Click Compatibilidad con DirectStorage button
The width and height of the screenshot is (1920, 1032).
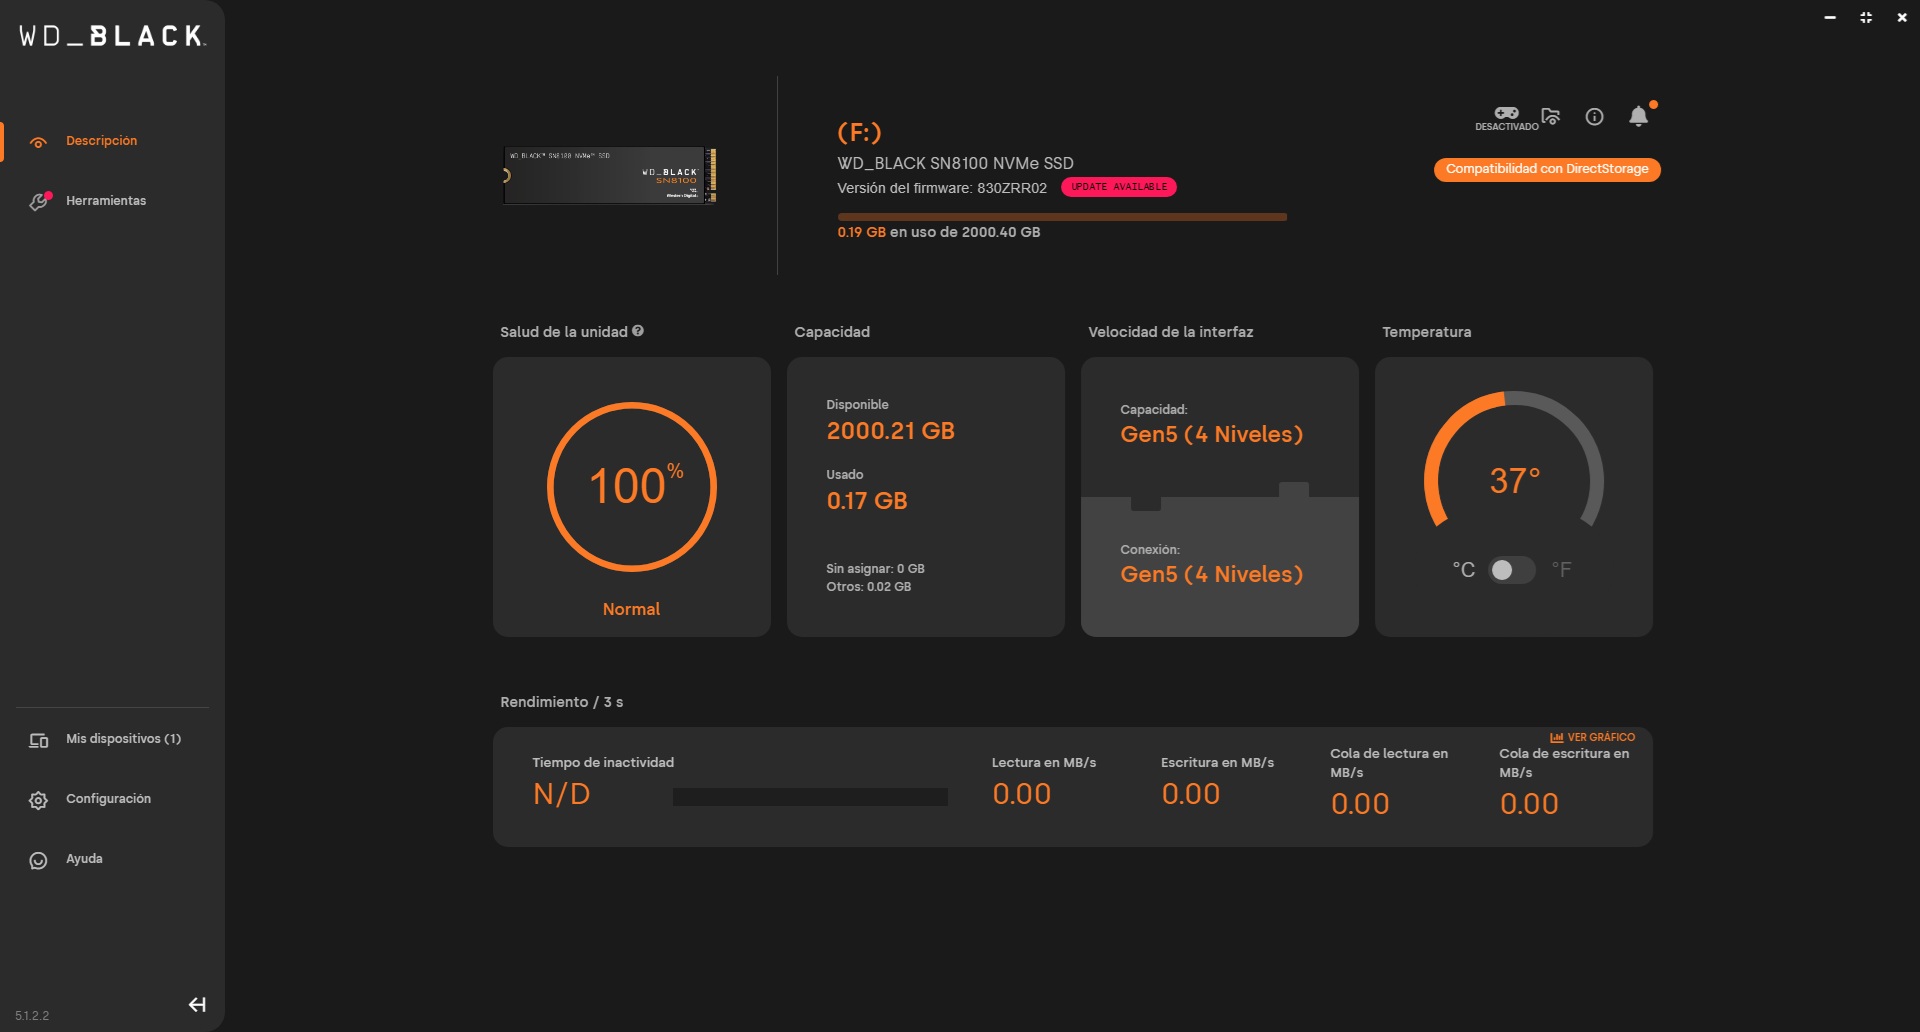click(1546, 169)
